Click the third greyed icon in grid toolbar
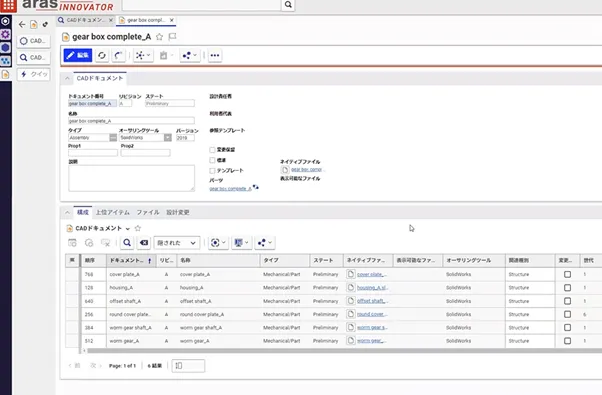 coord(105,243)
